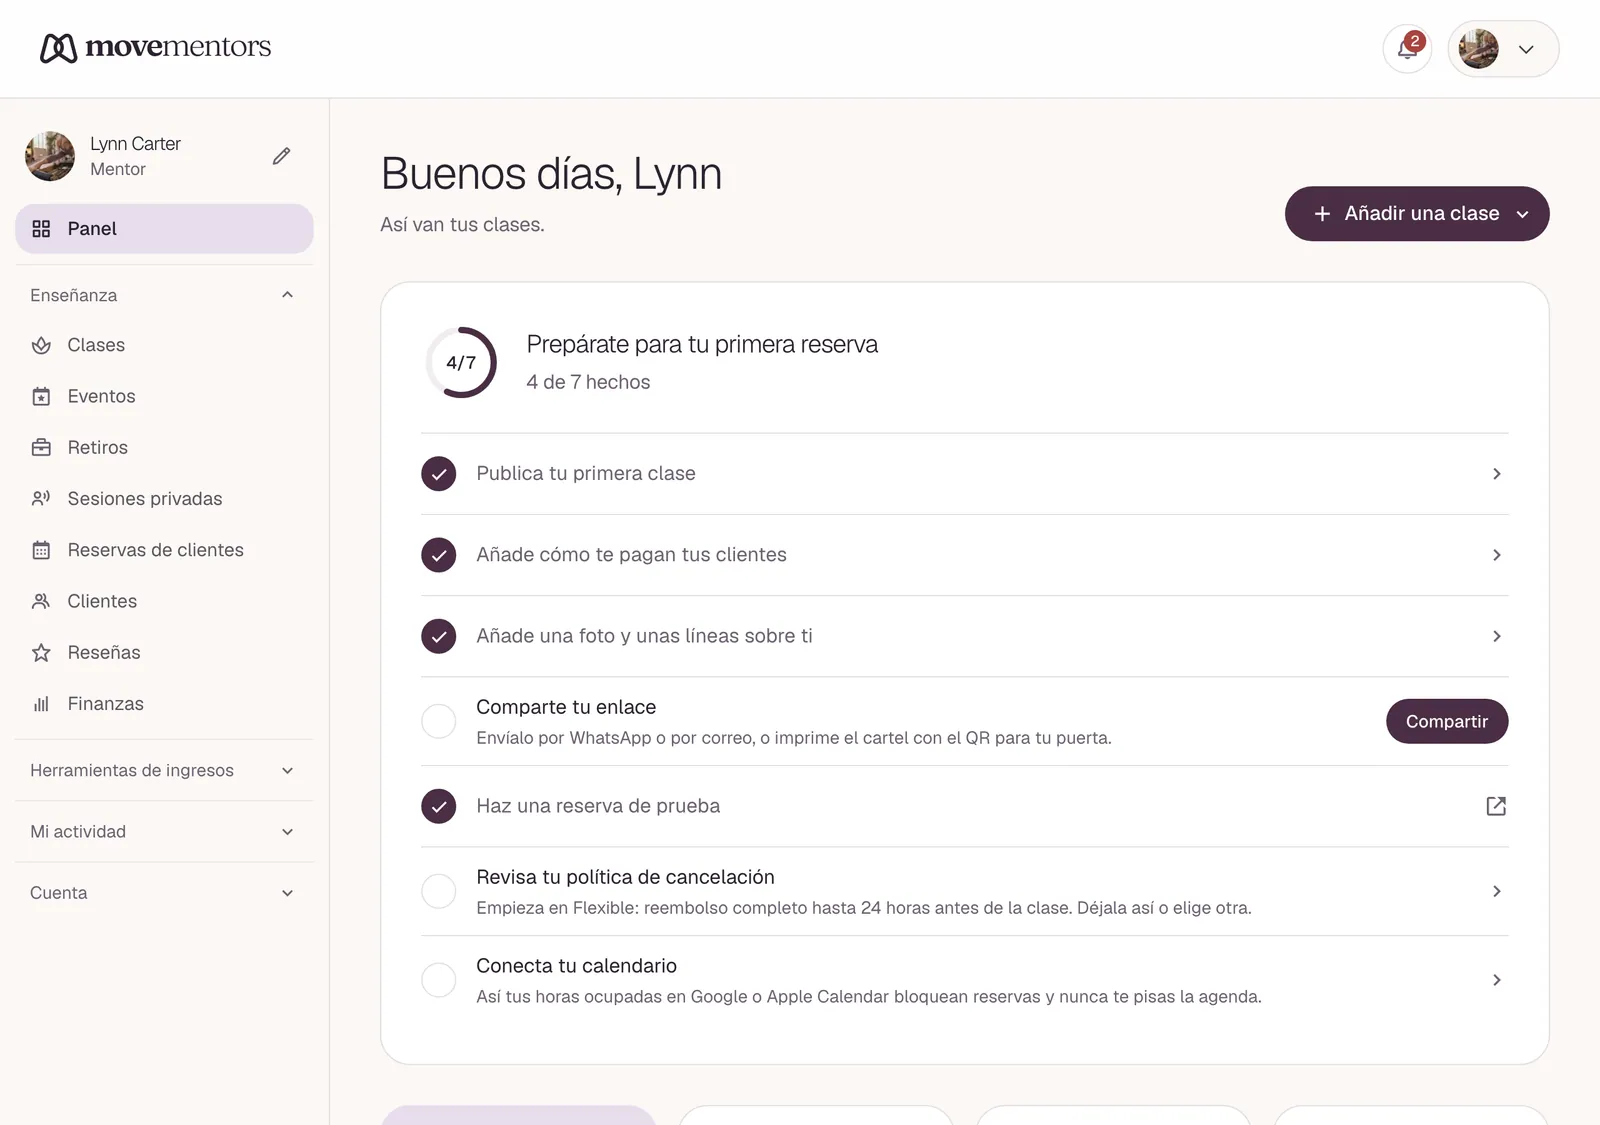This screenshot has width=1600, height=1125.
Task: Toggle the Añade cómo te pagan checkmark
Action: tap(439, 555)
